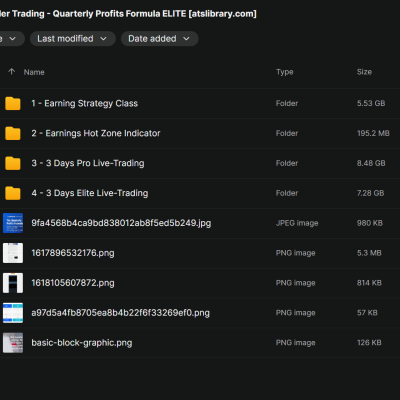400x400 pixels.
Task: Click the folder icon for 3 Days Pro Live-Trading
Action: click(13, 163)
